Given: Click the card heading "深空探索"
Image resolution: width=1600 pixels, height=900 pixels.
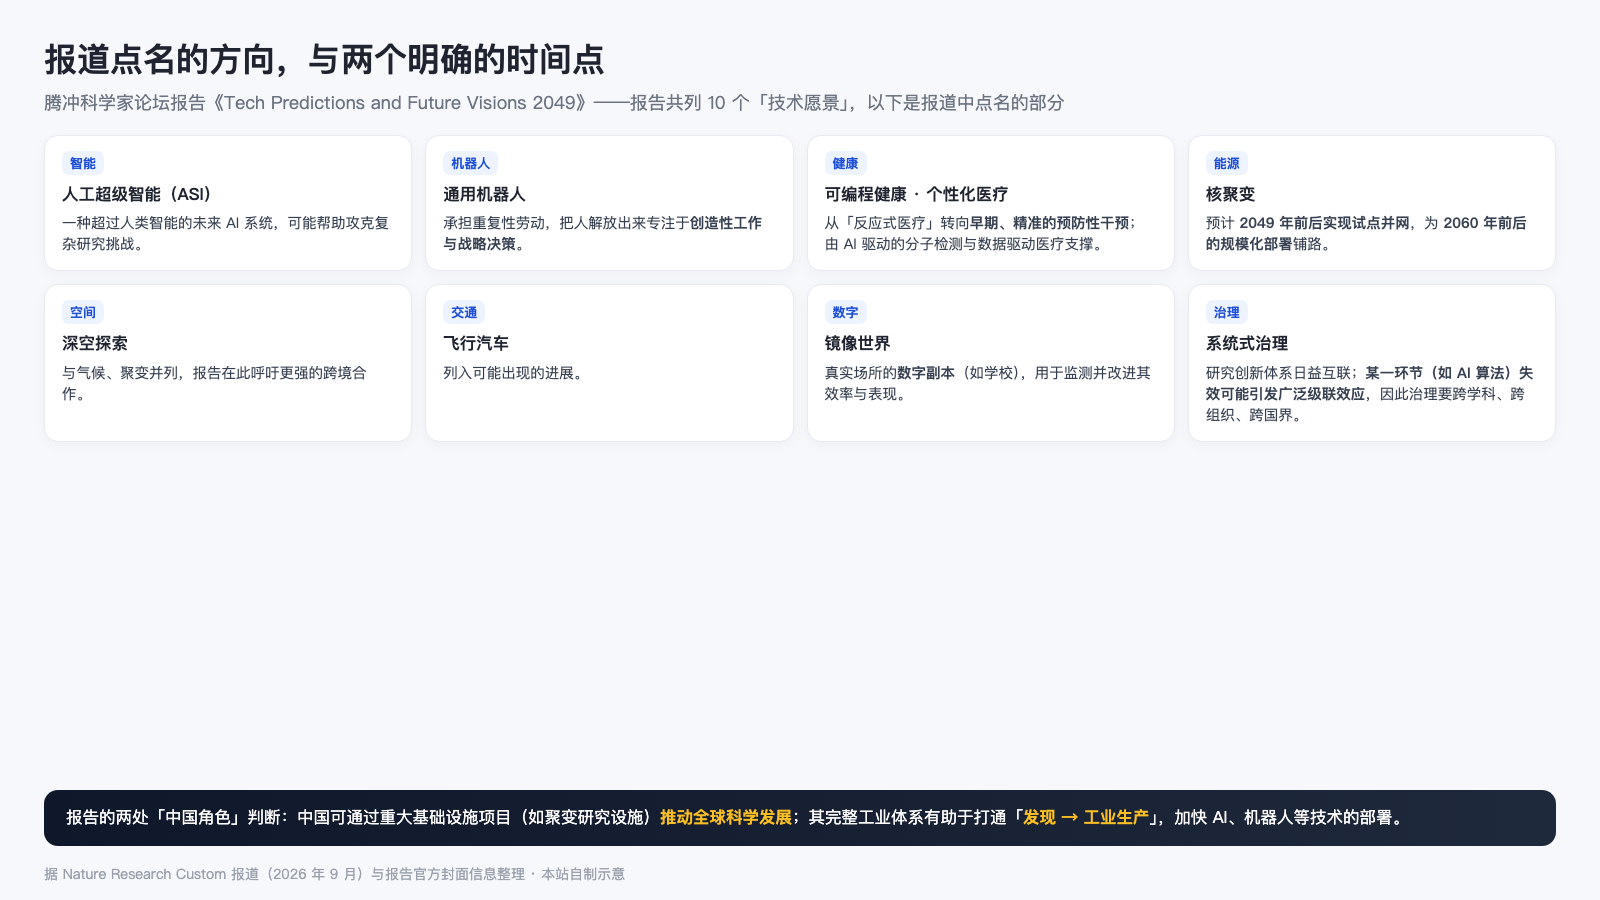Looking at the screenshot, I should click(x=95, y=343).
